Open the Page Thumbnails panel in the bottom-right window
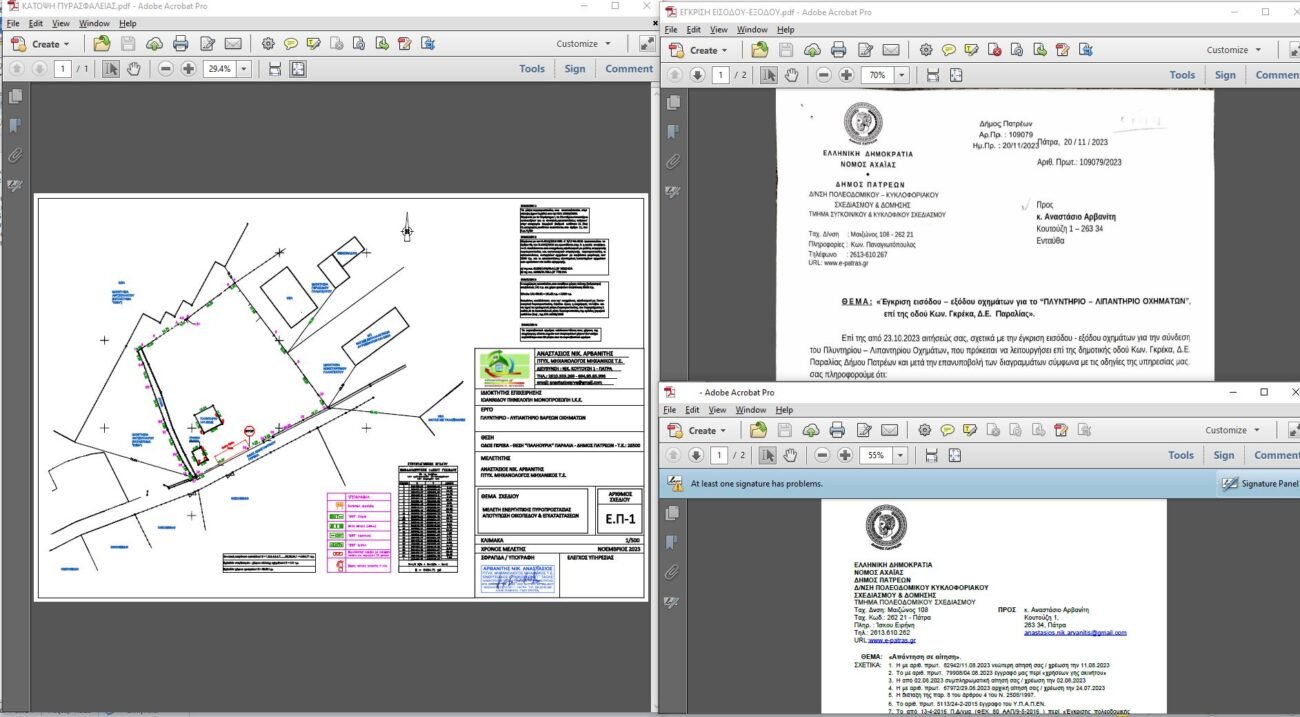 [674, 512]
